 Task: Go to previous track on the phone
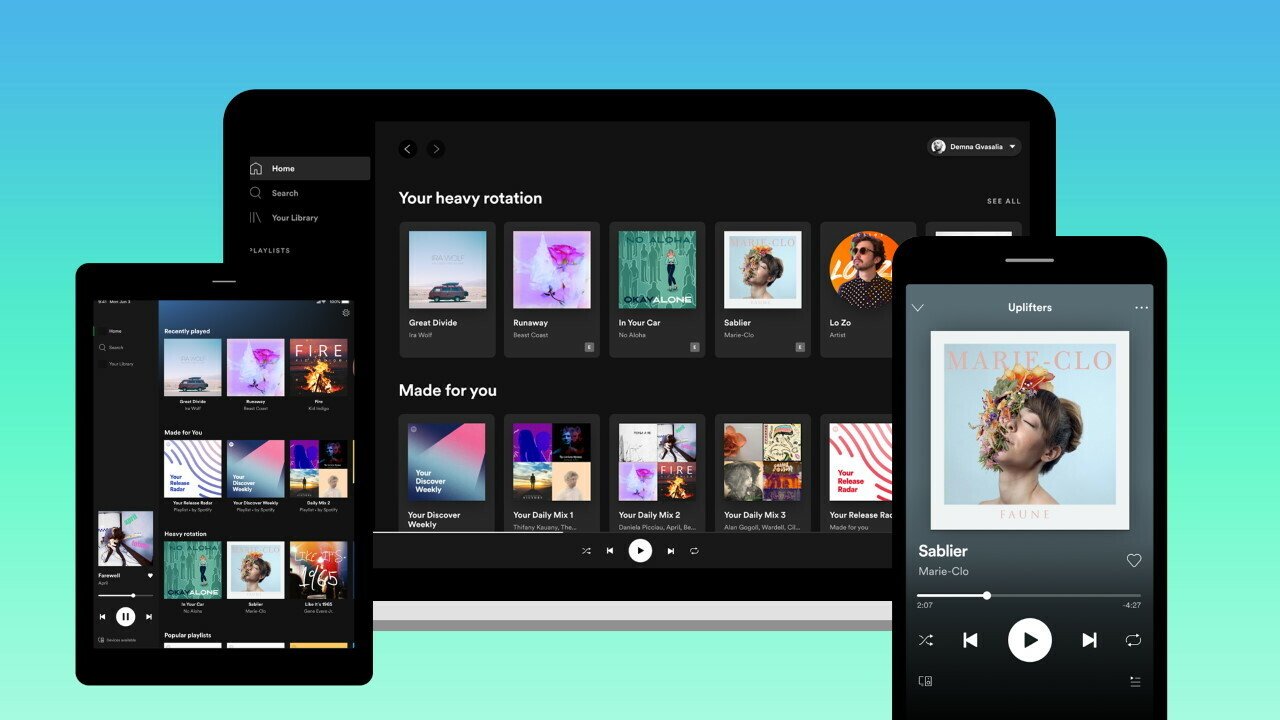click(x=970, y=640)
